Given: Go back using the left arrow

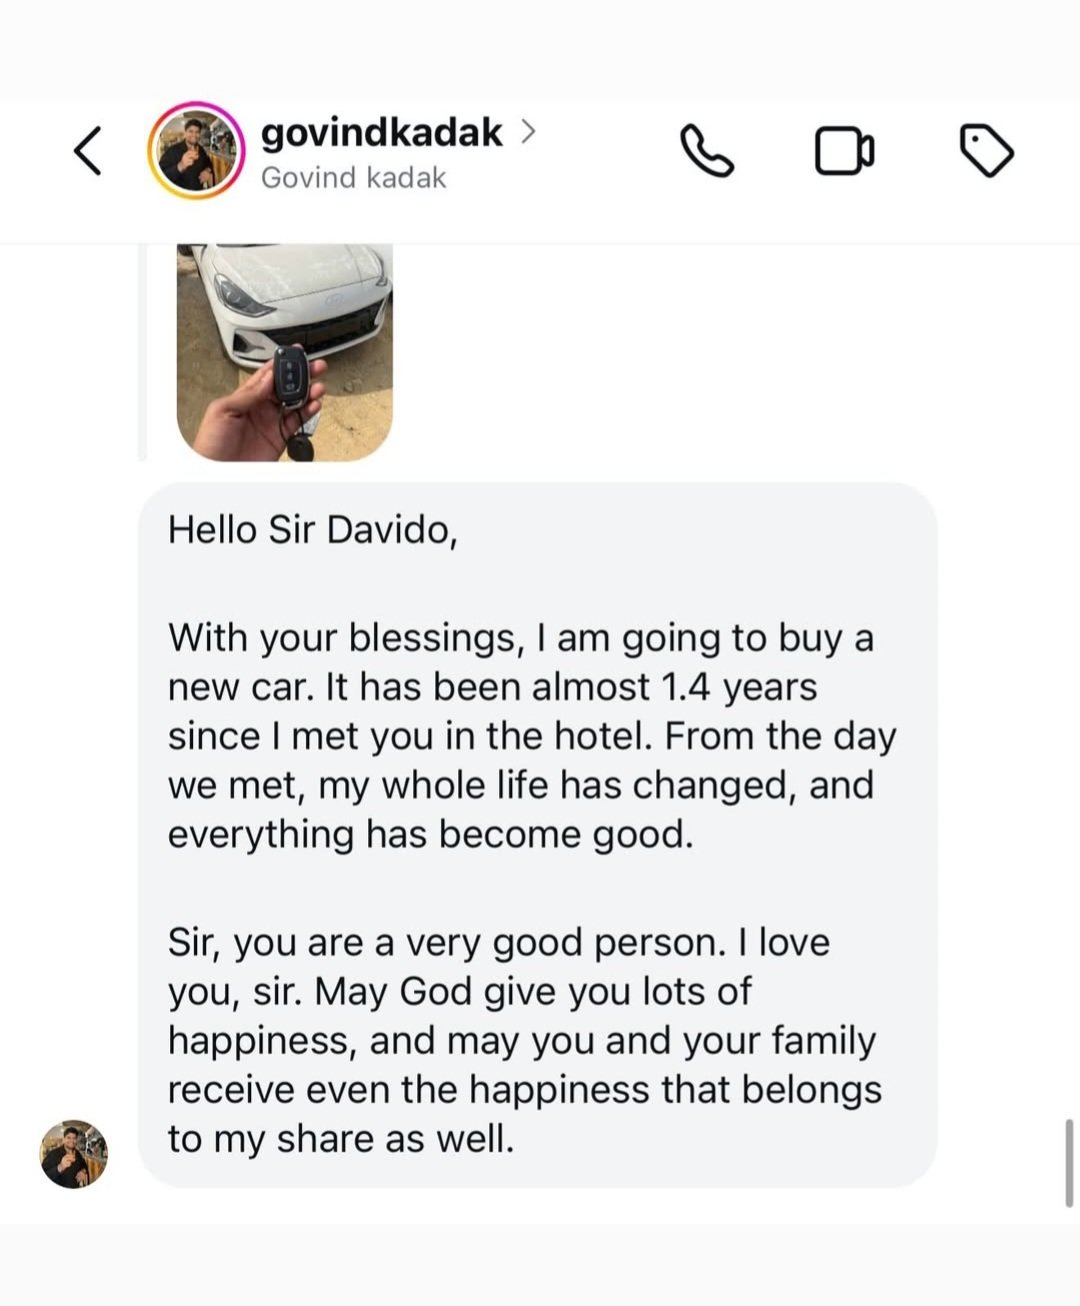Looking at the screenshot, I should click(88, 151).
